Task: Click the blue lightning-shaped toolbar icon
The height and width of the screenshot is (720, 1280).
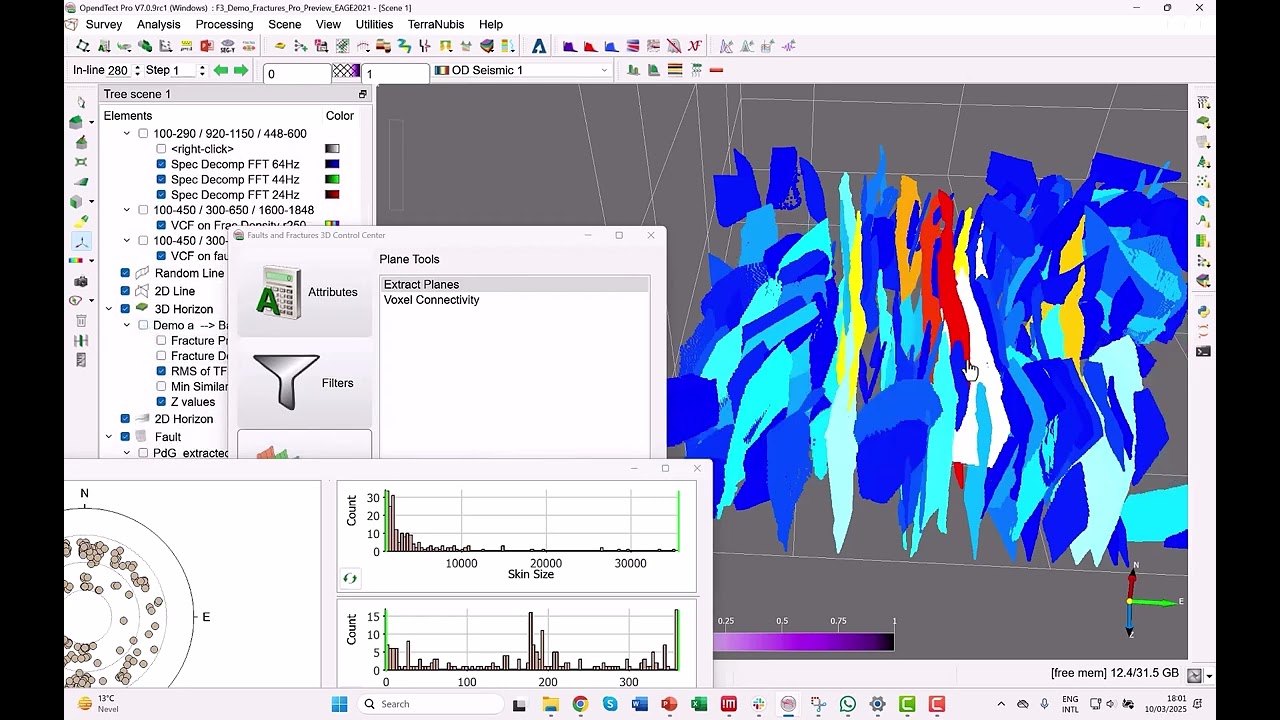Action: (x=404, y=46)
